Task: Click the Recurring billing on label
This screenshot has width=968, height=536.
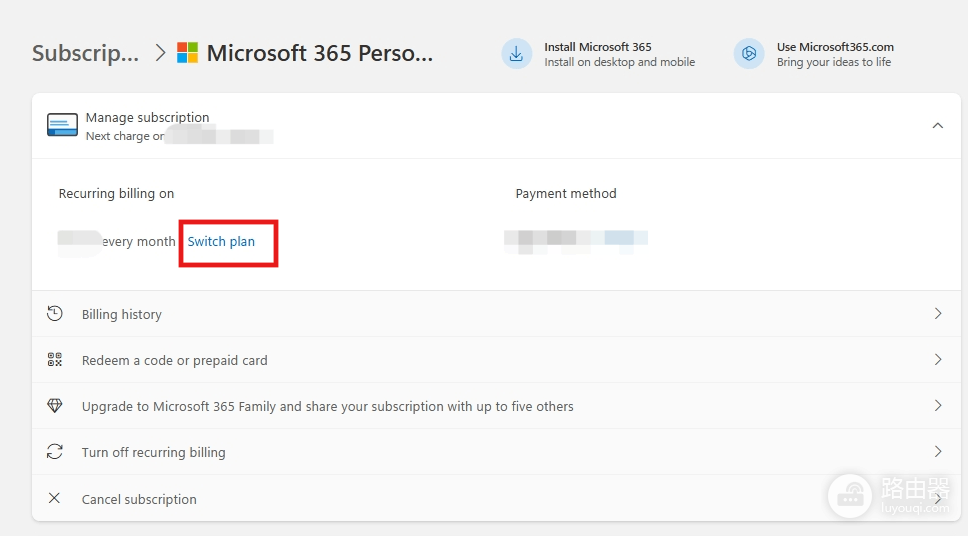Action: pos(116,193)
